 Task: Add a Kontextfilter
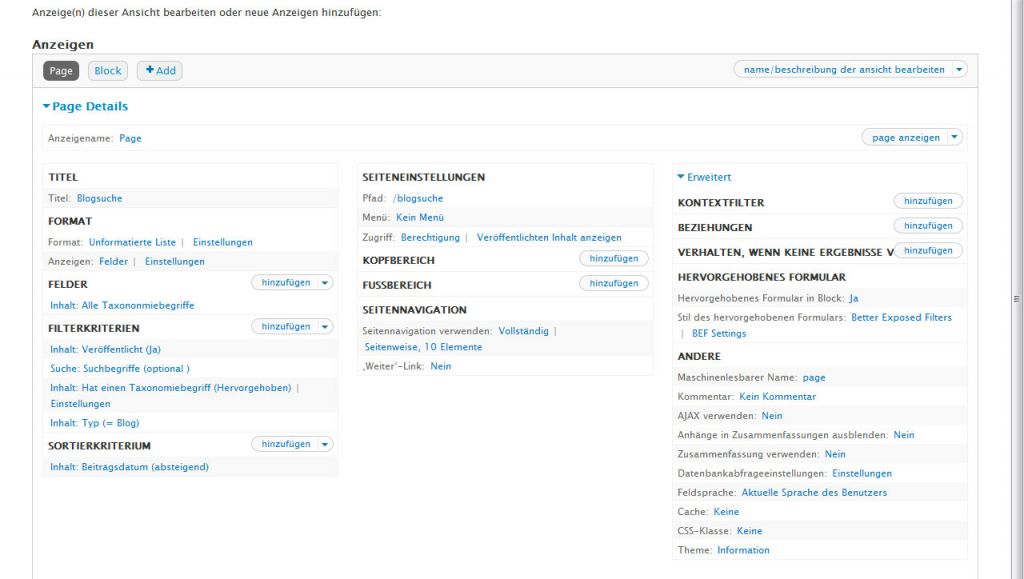click(x=928, y=201)
